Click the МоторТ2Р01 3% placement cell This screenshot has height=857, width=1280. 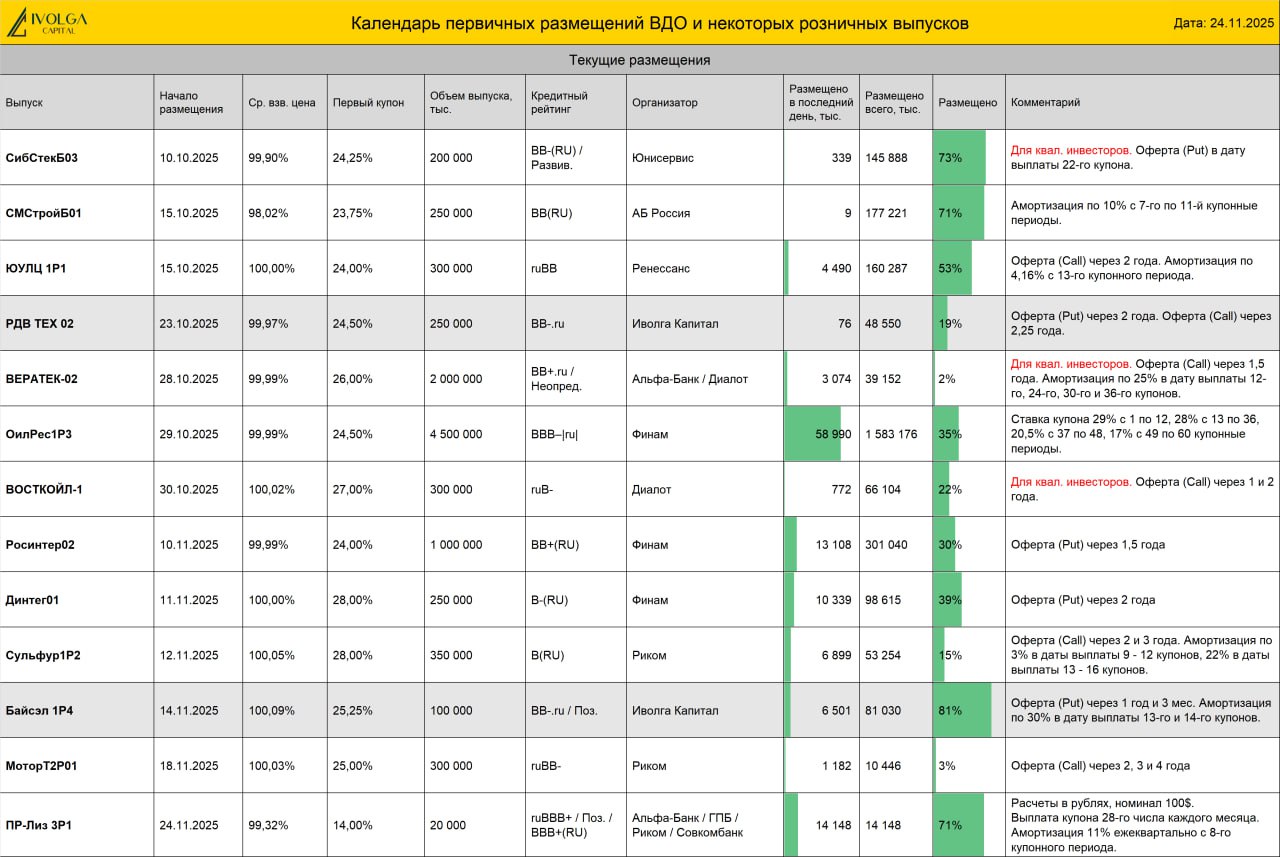pyautogui.click(x=968, y=765)
